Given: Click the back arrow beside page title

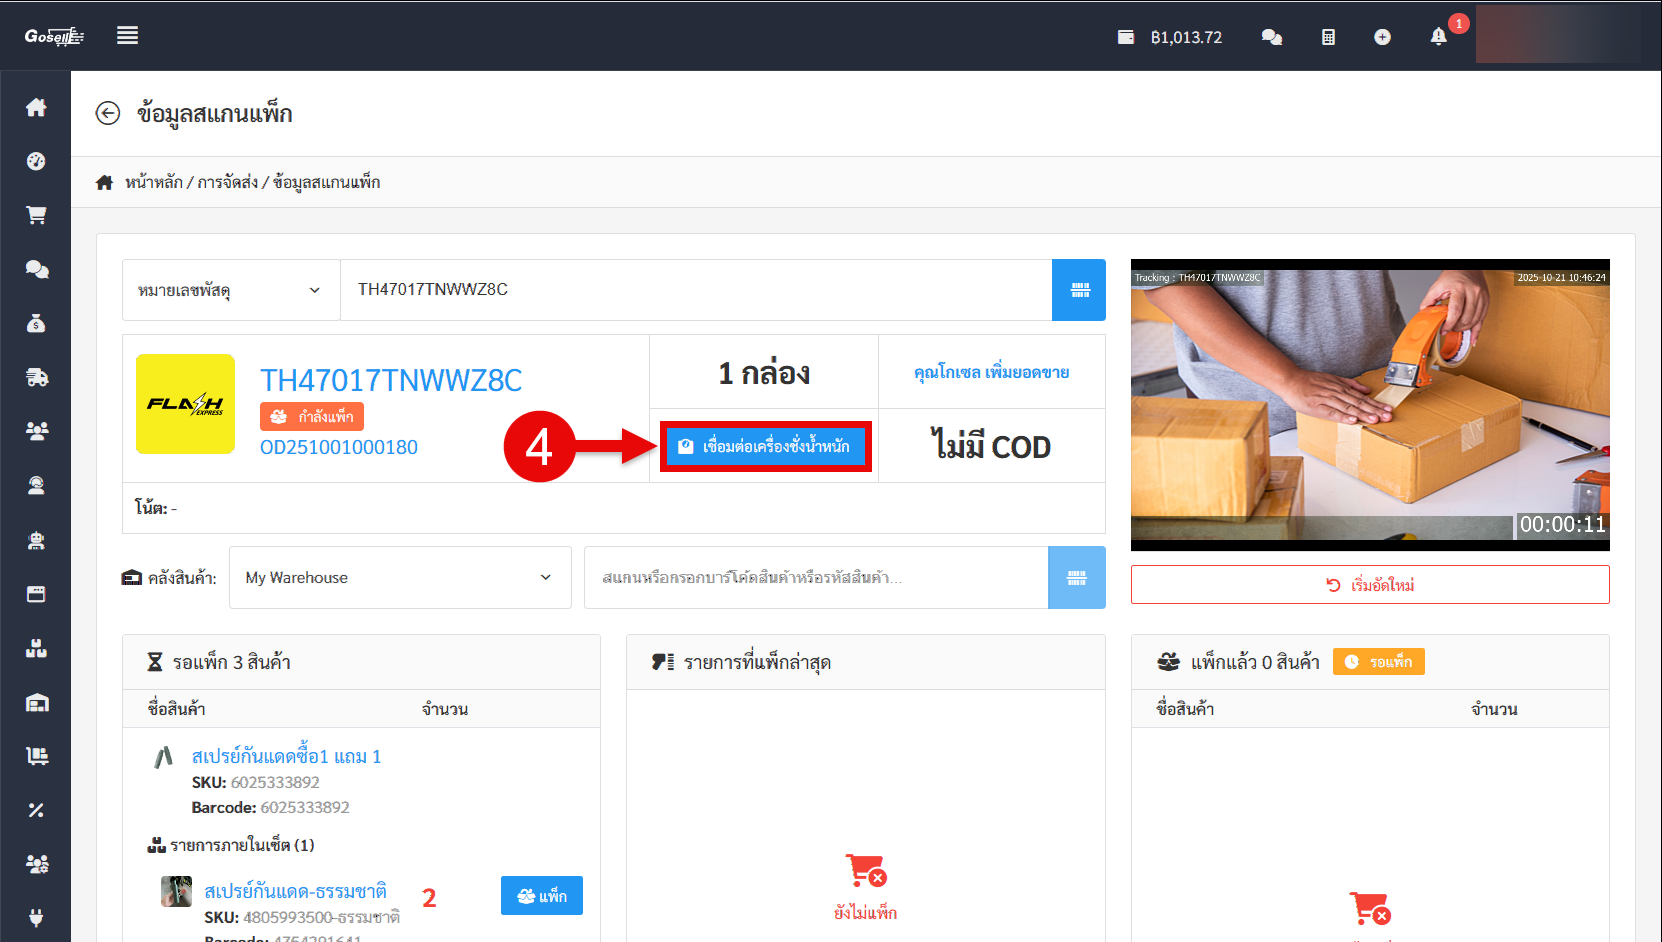Looking at the screenshot, I should click(x=108, y=114).
